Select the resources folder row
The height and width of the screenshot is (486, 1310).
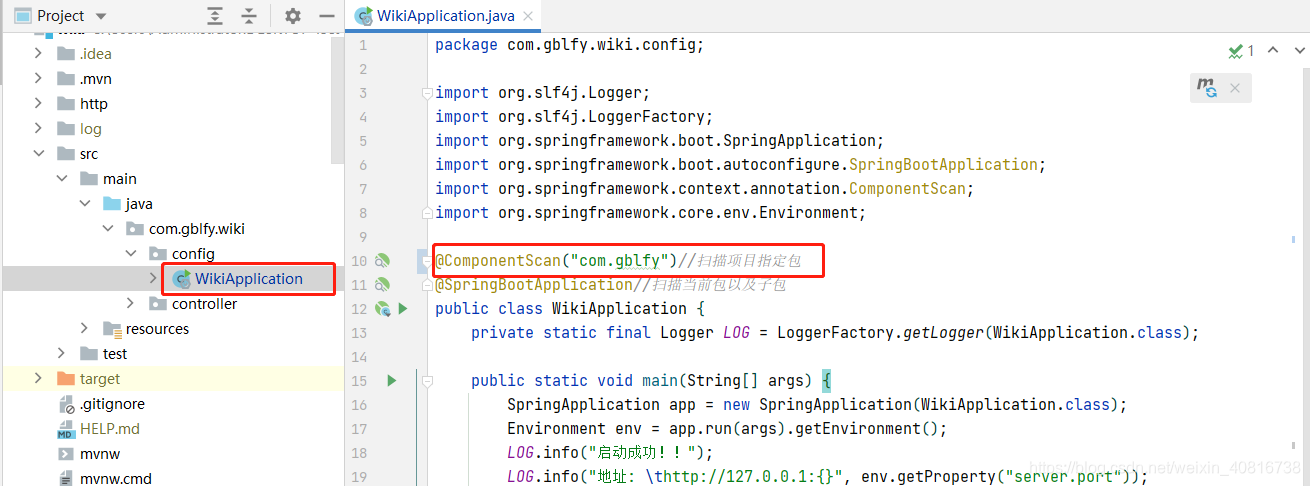point(172,329)
